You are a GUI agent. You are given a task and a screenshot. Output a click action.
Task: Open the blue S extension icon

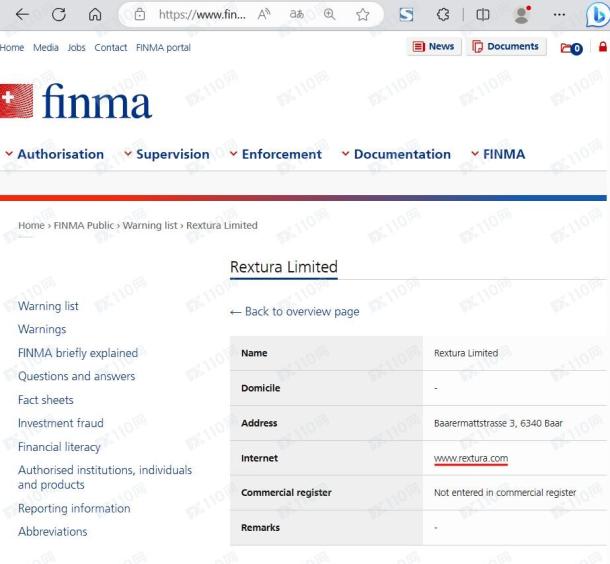(406, 15)
